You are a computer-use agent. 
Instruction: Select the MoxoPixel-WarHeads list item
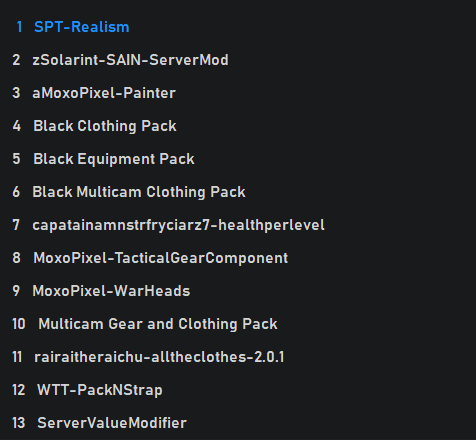[111, 291]
